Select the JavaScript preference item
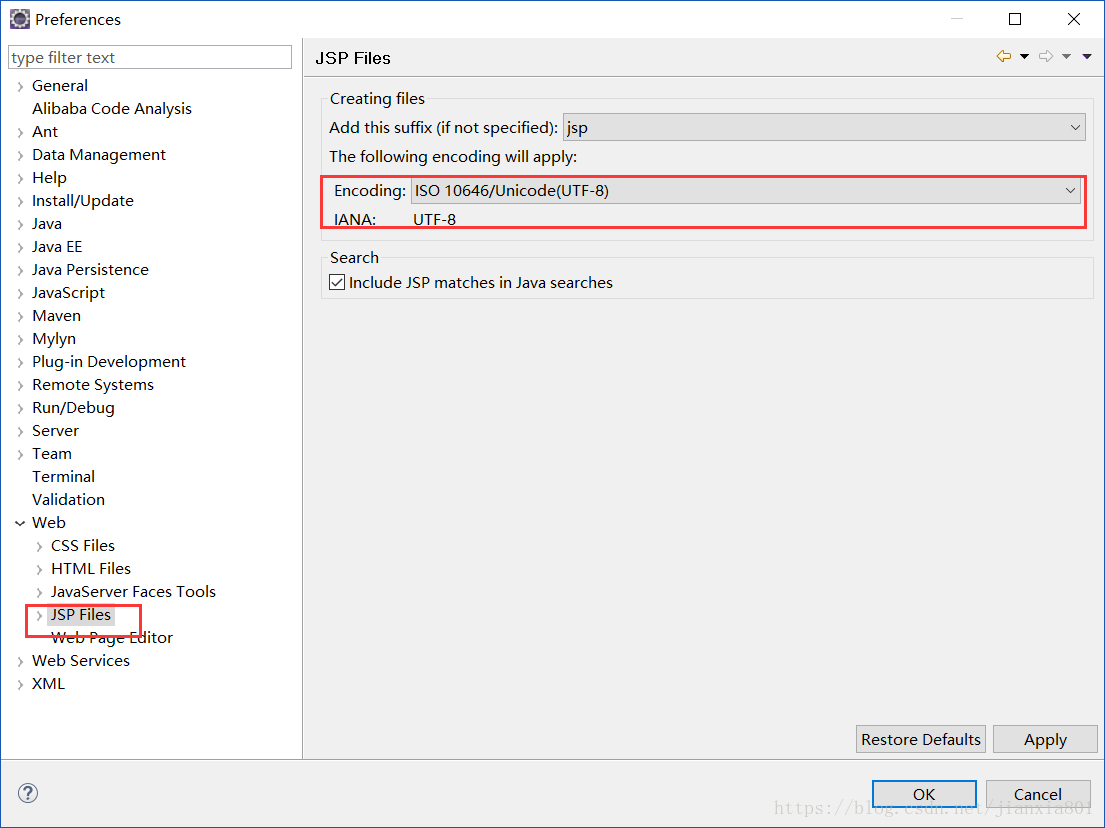 [x=68, y=292]
